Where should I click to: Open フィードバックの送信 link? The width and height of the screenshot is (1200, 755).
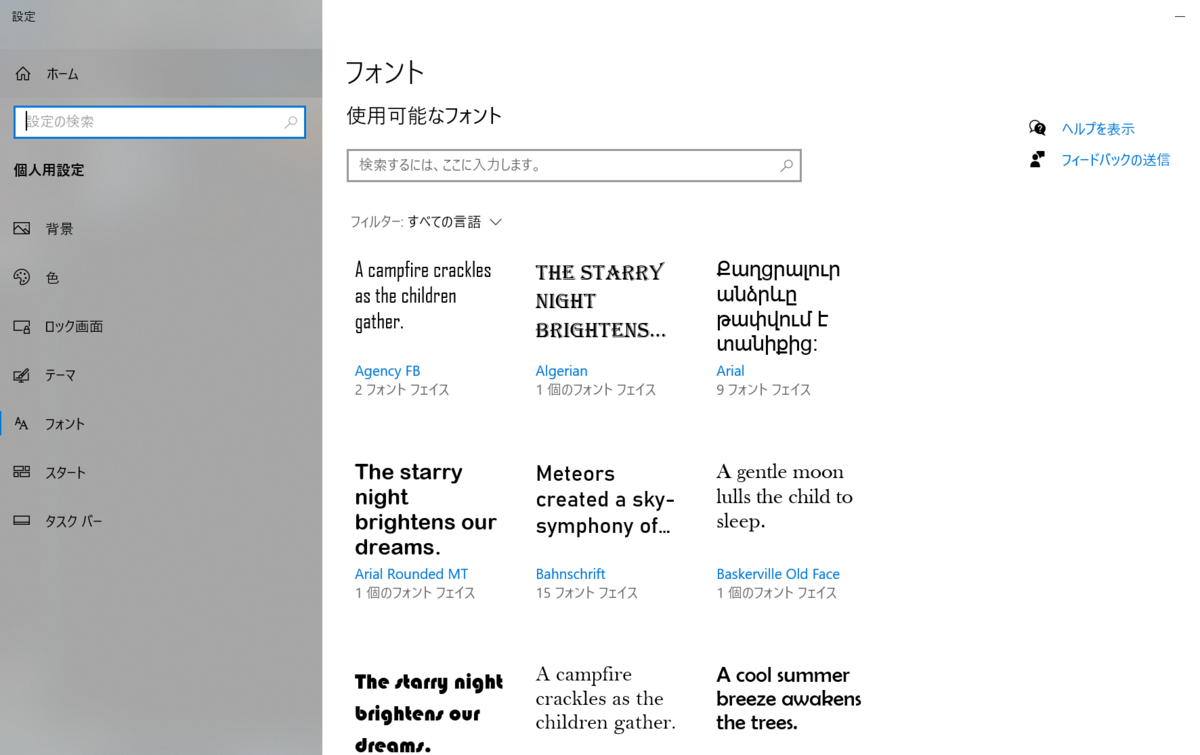(1115, 159)
